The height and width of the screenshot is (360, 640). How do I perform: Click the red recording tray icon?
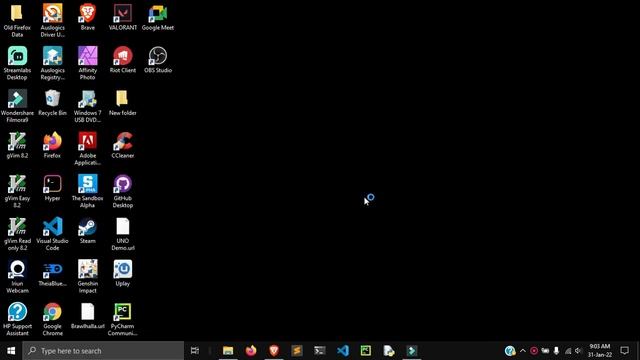(x=534, y=351)
